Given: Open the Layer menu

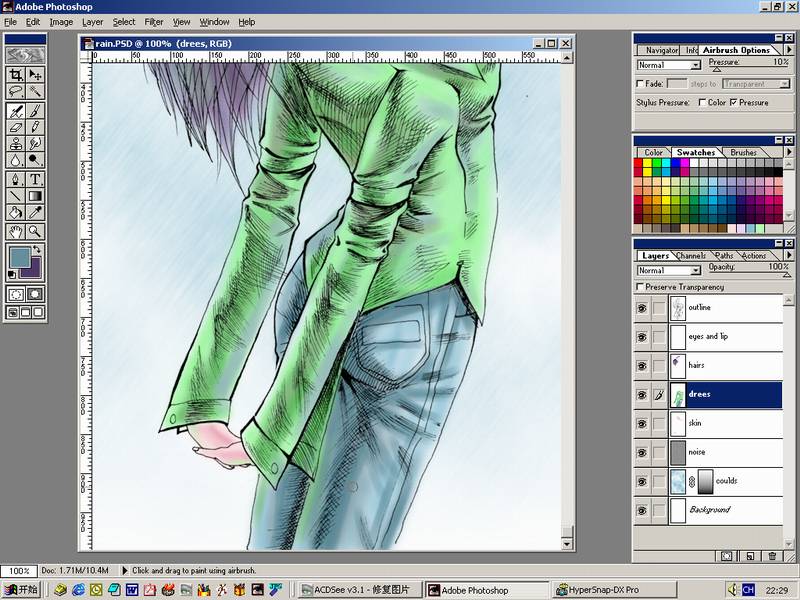Looking at the screenshot, I should pos(92,22).
